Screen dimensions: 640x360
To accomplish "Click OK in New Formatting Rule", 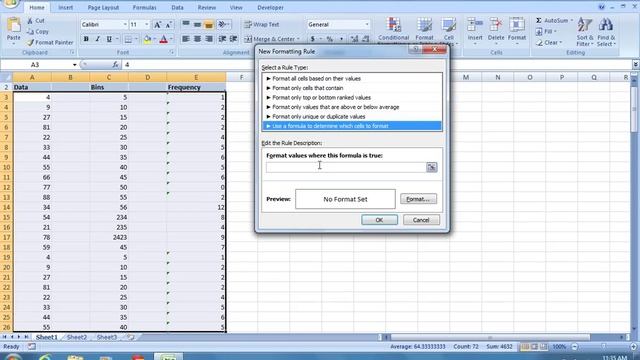I will pos(379,220).
